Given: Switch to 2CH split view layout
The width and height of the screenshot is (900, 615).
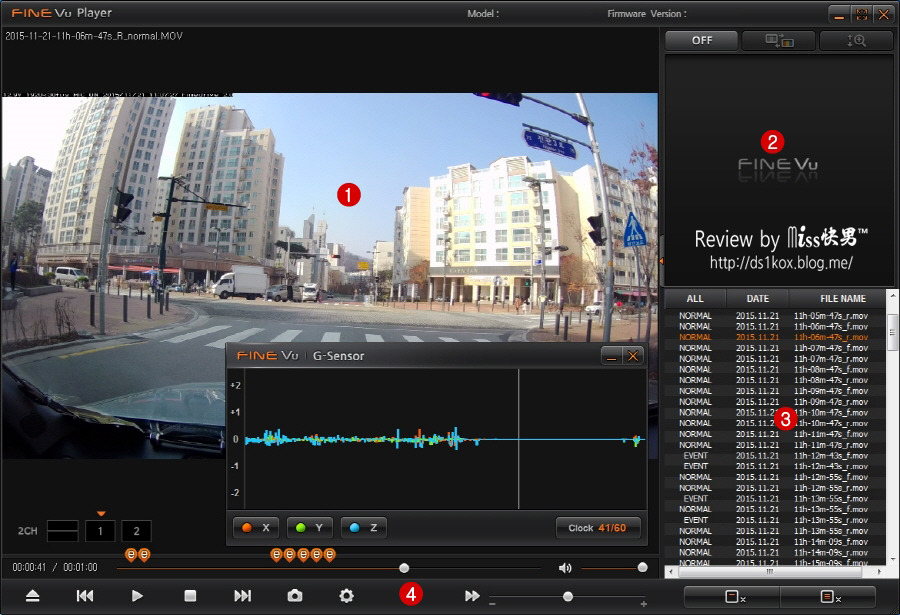Looking at the screenshot, I should 63,531.
